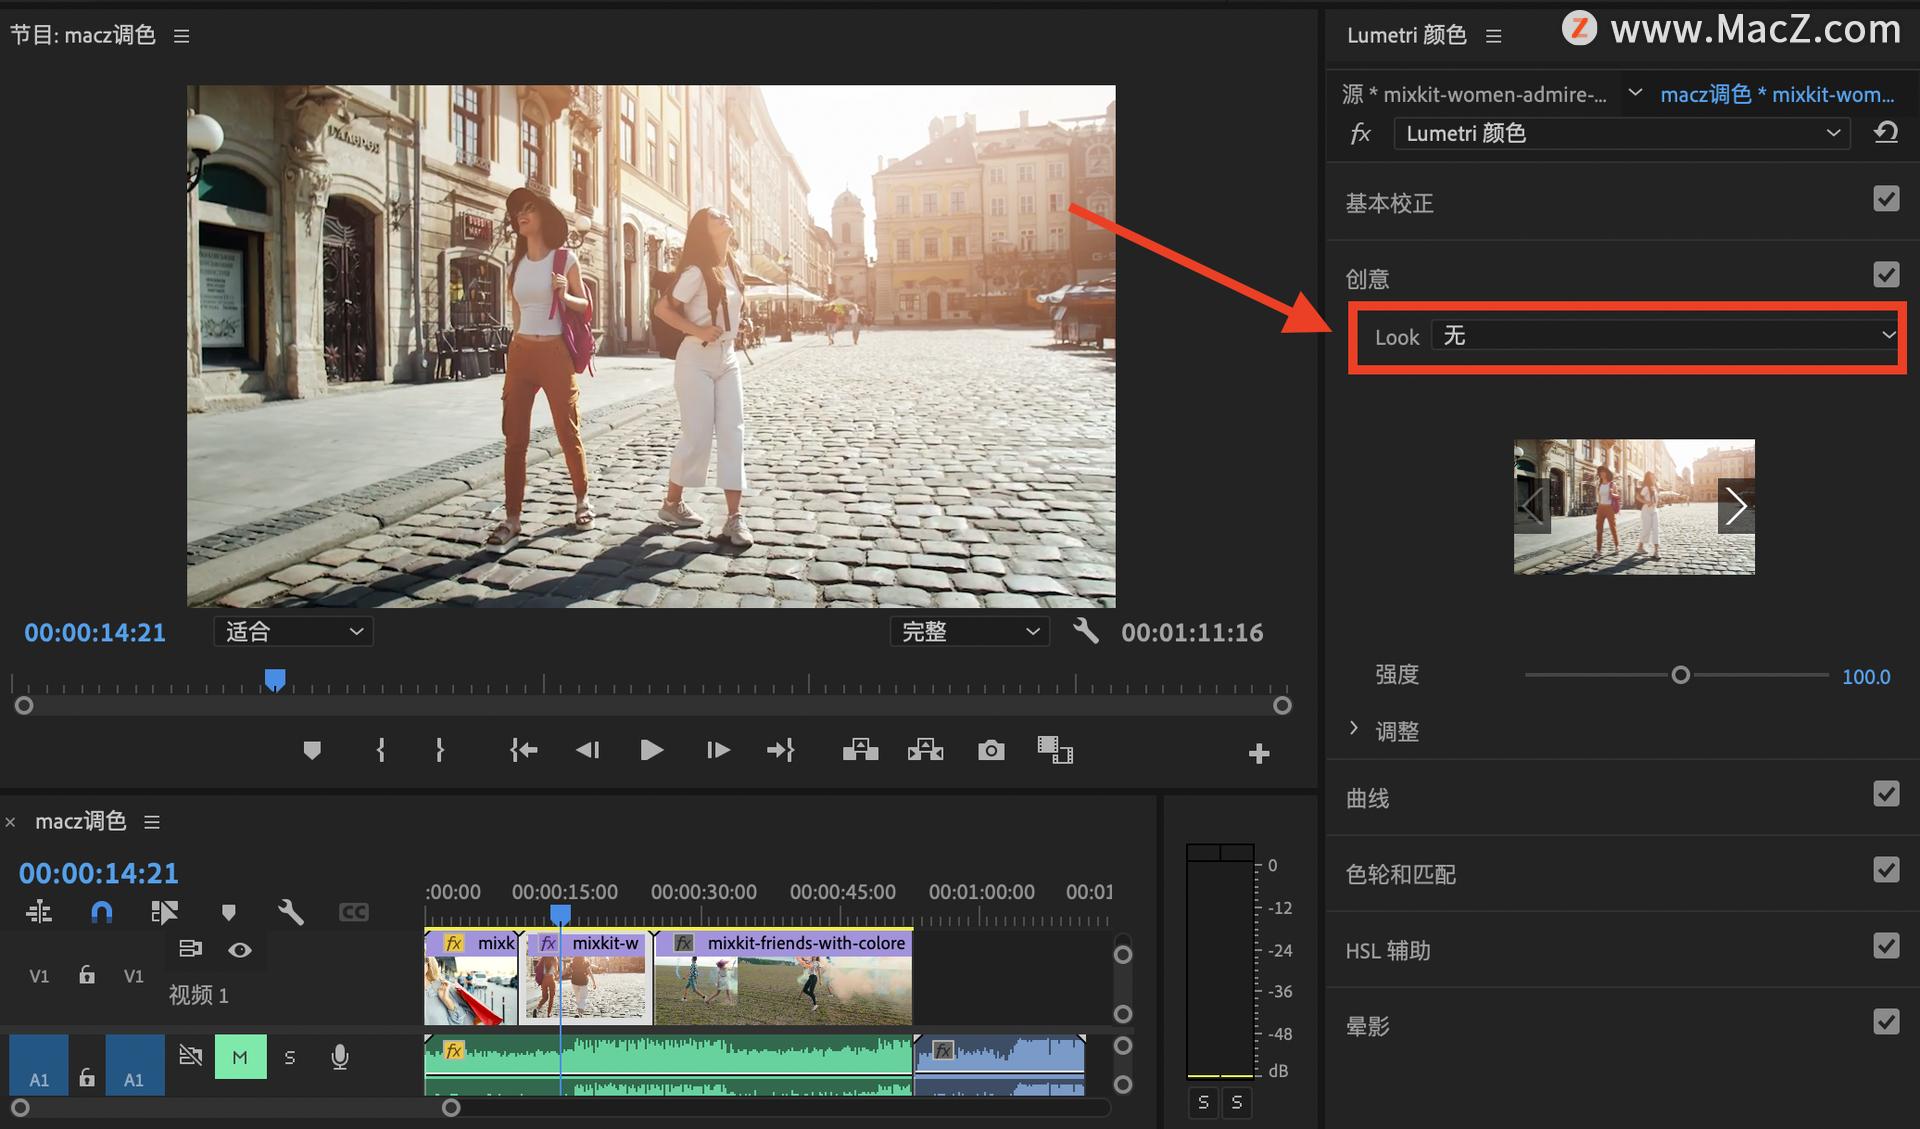
Task: Open the source clip dropdown arrow
Action: point(1635,93)
